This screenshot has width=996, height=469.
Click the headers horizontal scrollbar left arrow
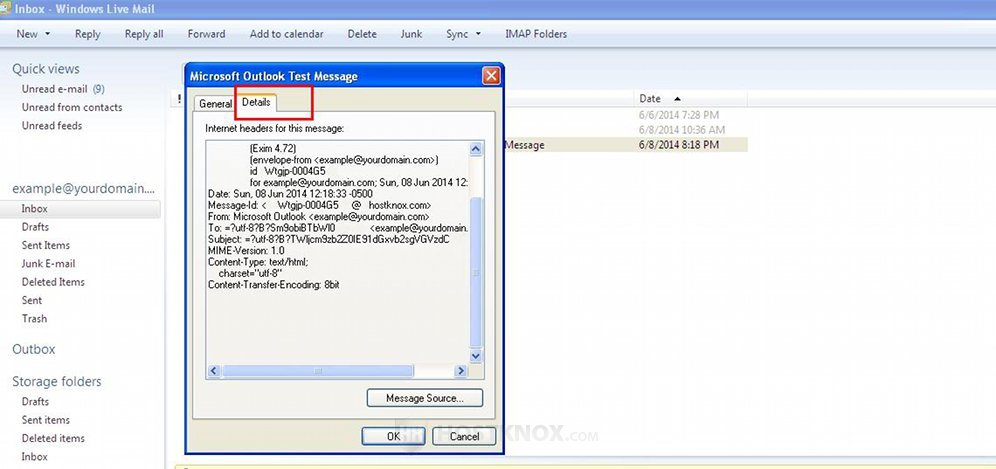click(x=213, y=370)
